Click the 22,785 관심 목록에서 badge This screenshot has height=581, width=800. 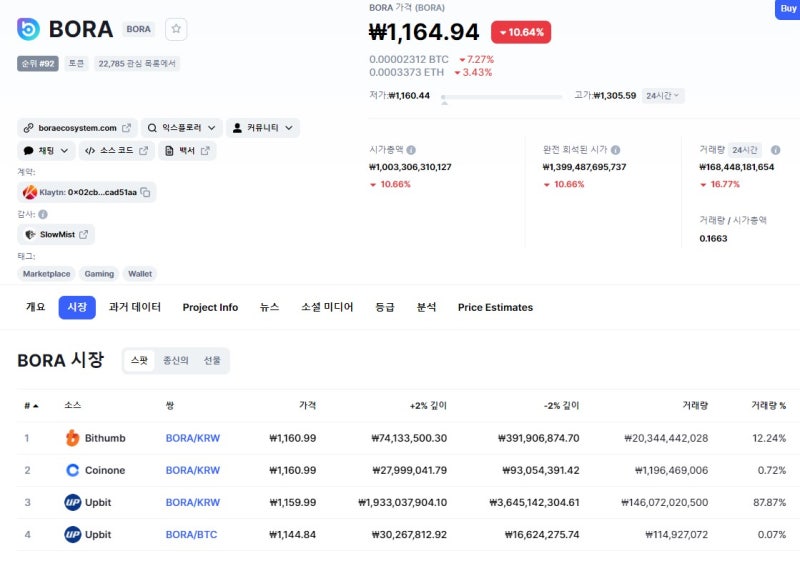[137, 64]
